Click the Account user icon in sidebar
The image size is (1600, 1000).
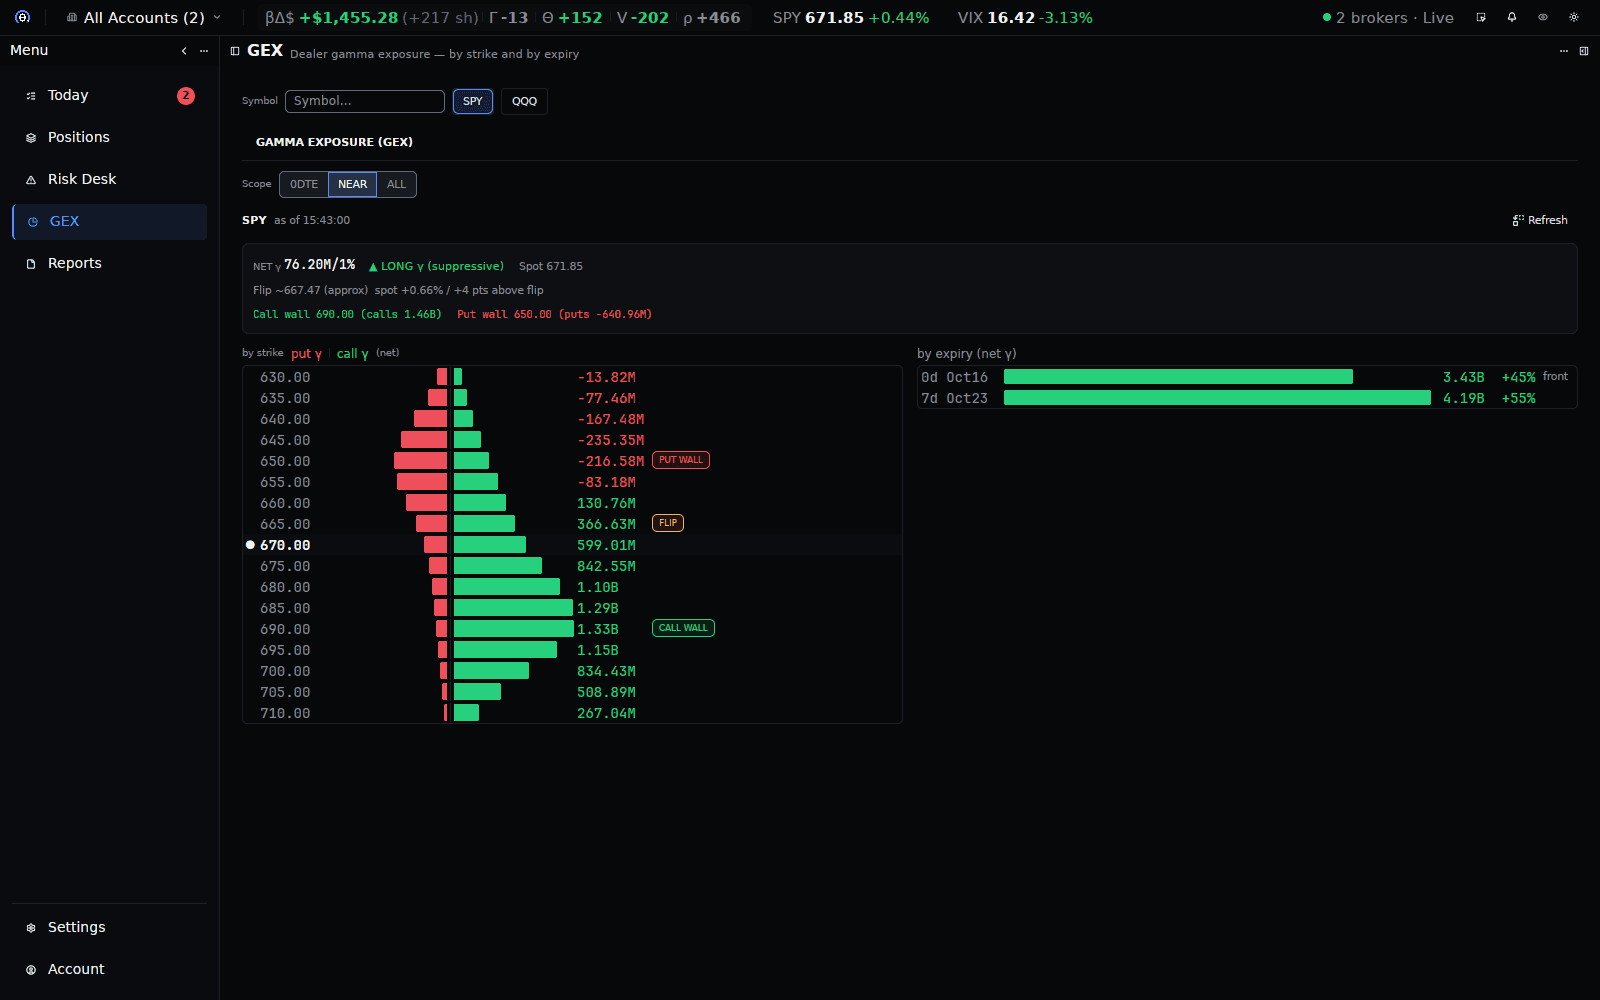pos(31,970)
